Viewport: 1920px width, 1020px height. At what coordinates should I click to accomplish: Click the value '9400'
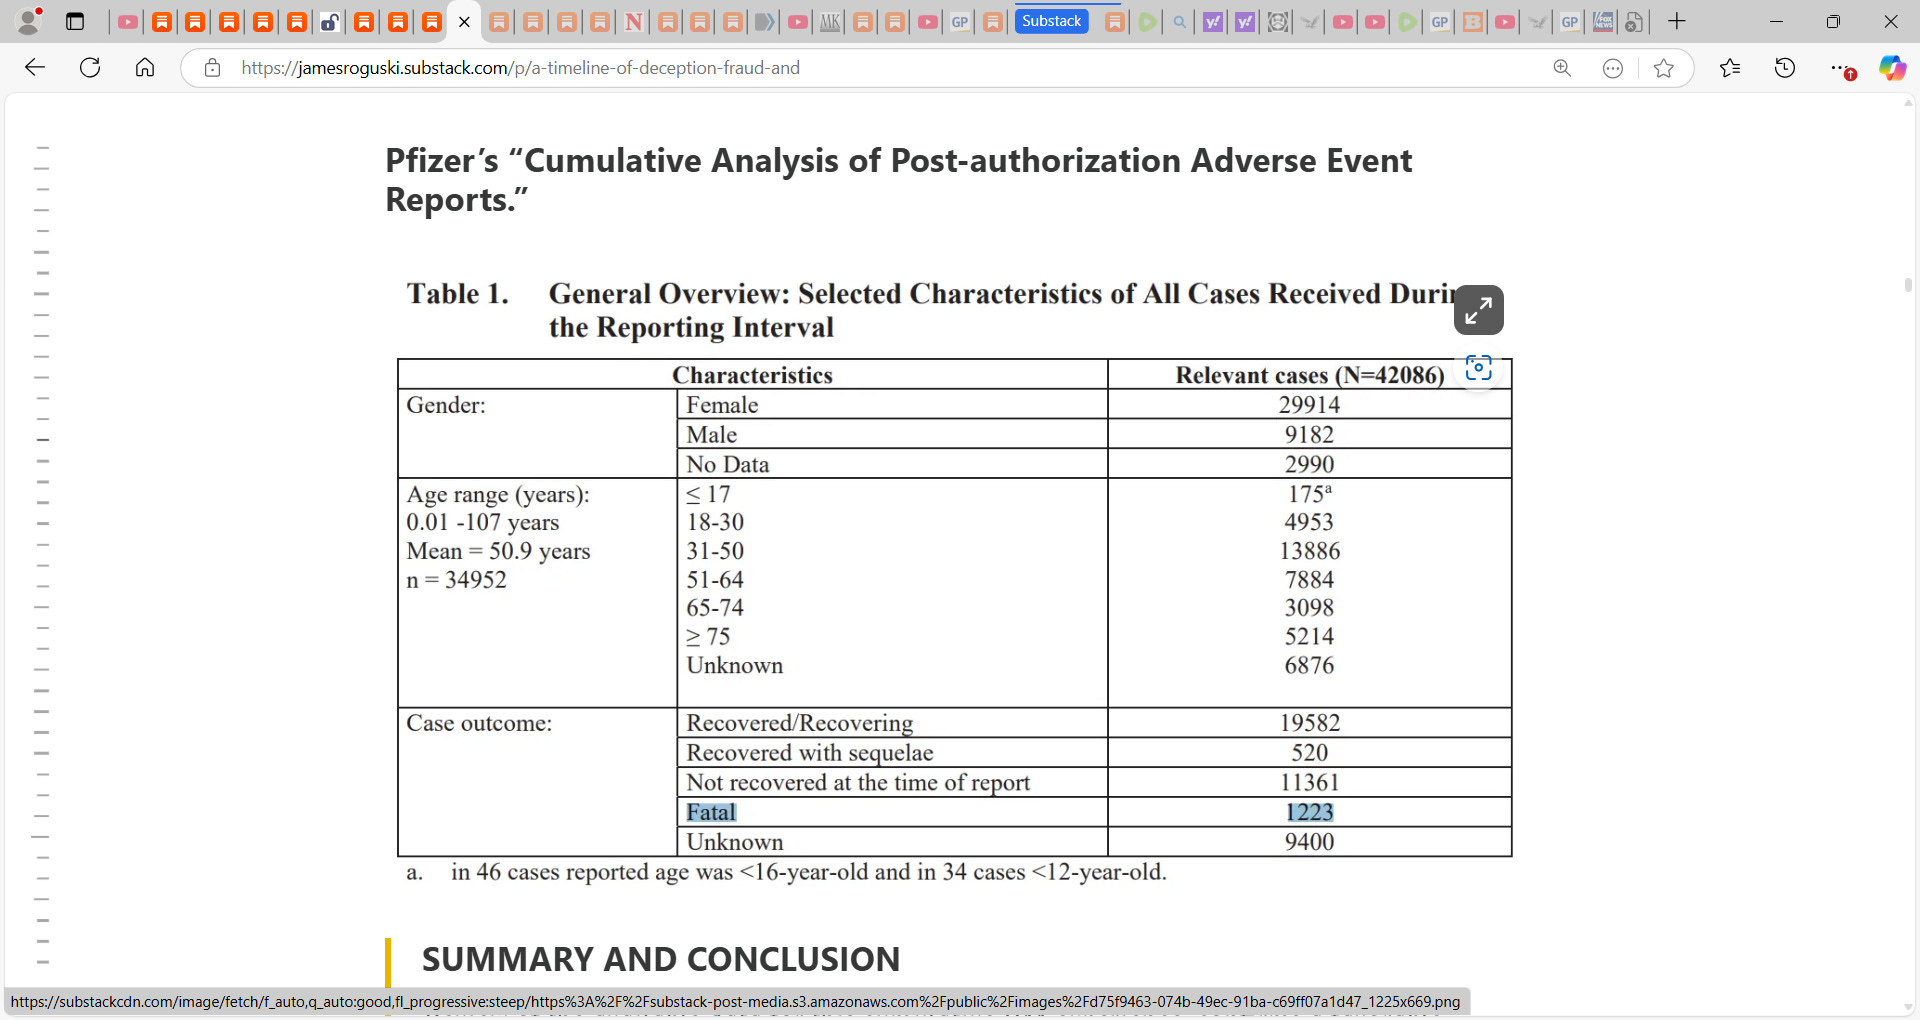click(1309, 842)
